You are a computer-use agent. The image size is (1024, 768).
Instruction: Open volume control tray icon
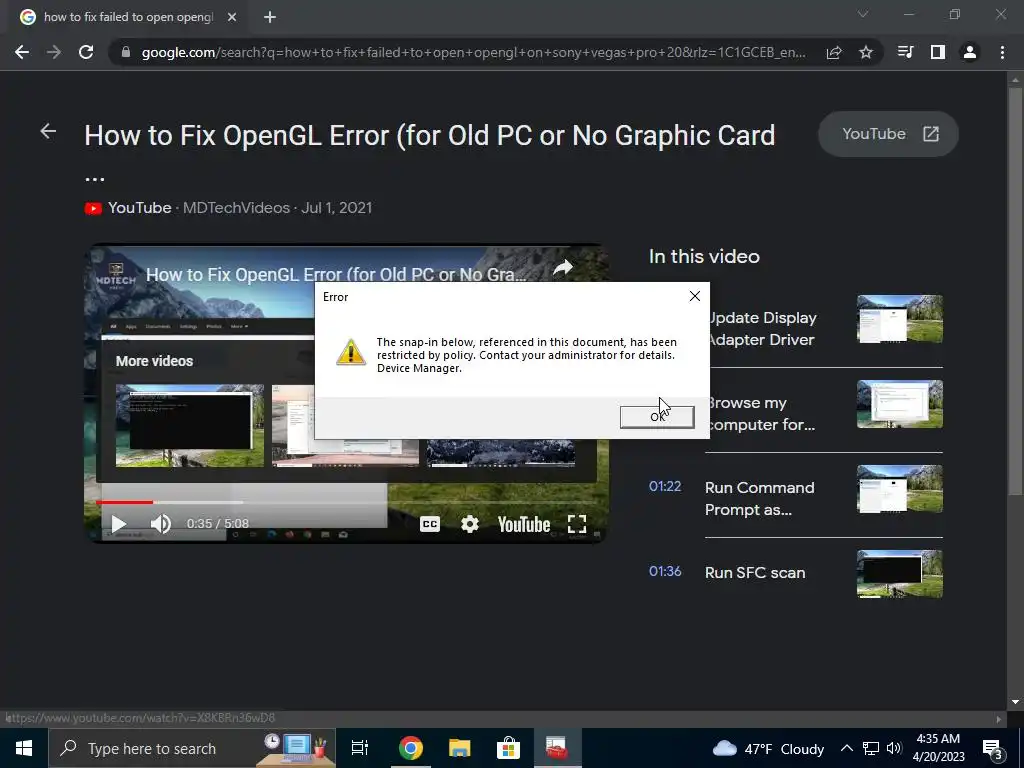(894, 748)
